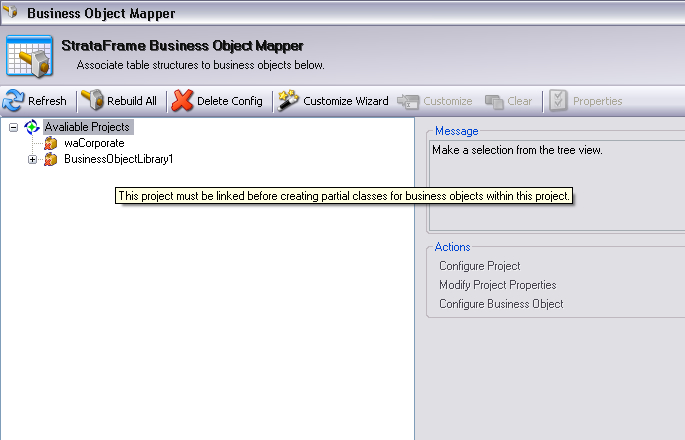Click the Clear toolbar icon

pyautogui.click(x=494, y=101)
